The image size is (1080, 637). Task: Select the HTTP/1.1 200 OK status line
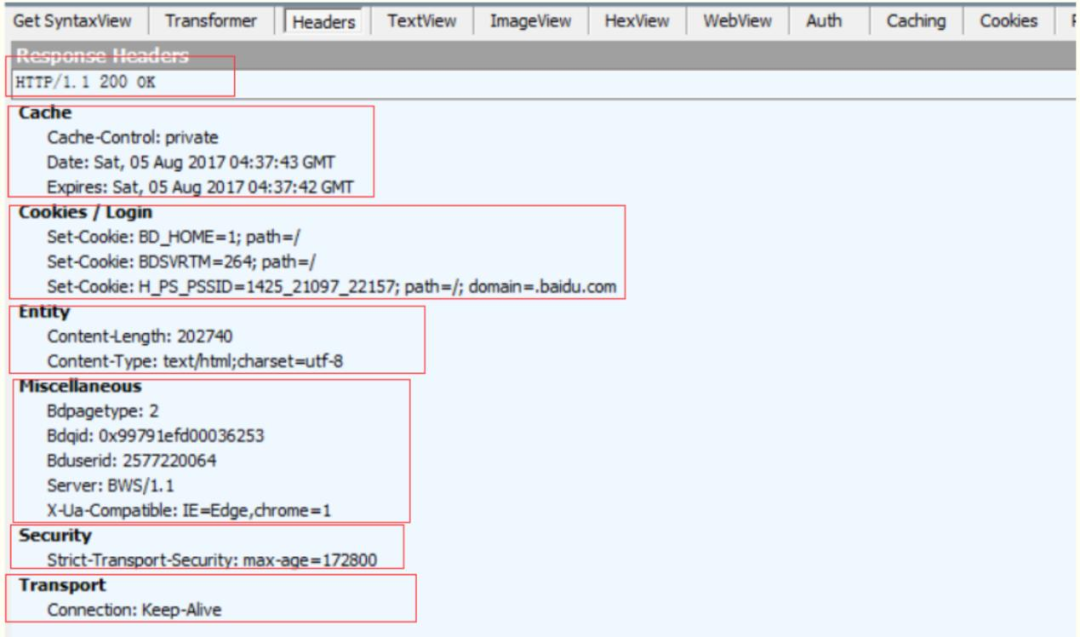tap(85, 83)
